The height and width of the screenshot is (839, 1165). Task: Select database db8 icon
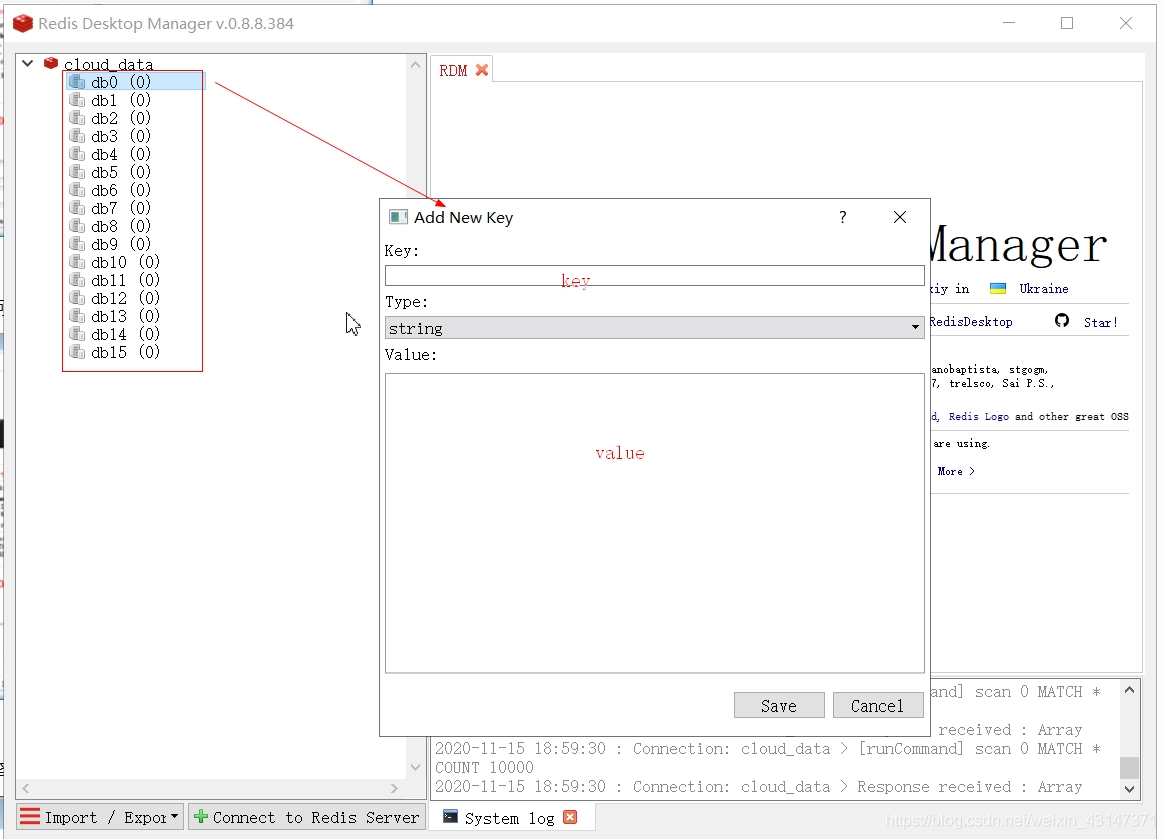click(77, 225)
